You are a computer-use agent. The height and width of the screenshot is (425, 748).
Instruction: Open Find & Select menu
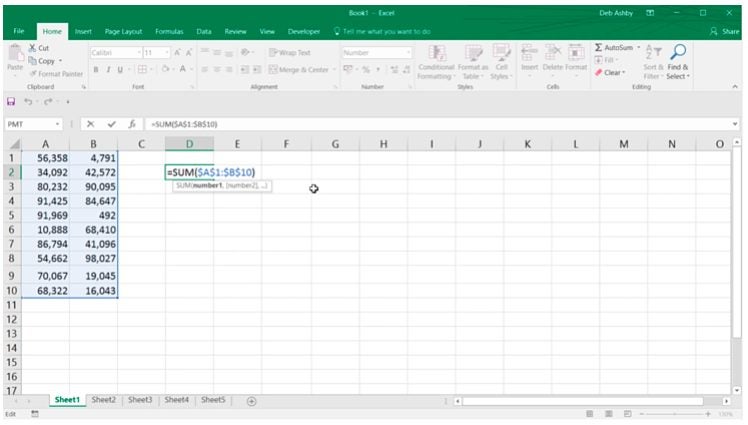pyautogui.click(x=677, y=62)
